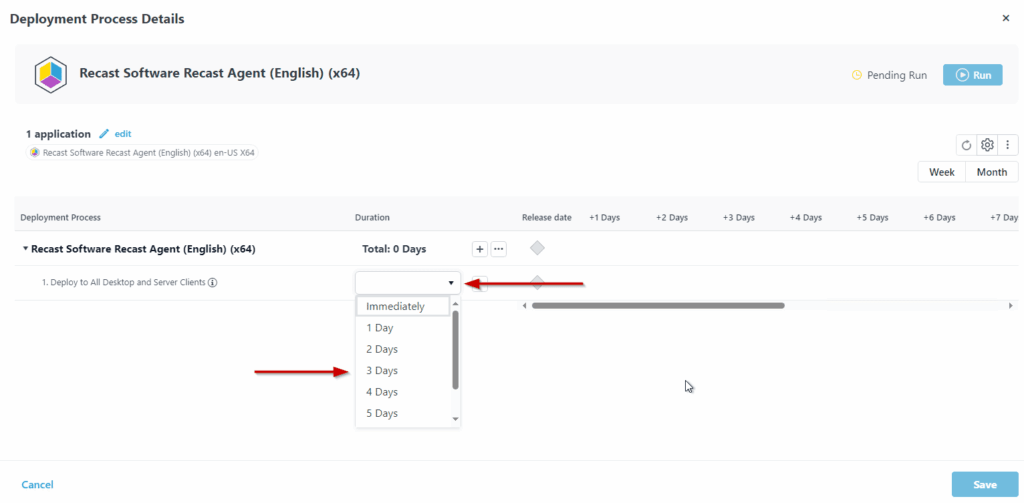1024x503 pixels.
Task: Choose 3 Days in the duration list
Action: [382, 371]
